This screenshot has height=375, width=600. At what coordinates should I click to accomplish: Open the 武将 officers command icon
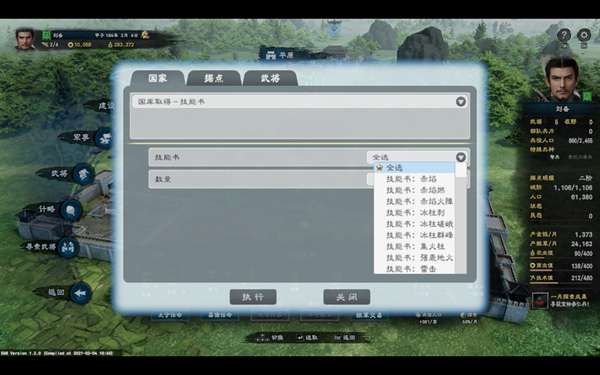pos(83,174)
